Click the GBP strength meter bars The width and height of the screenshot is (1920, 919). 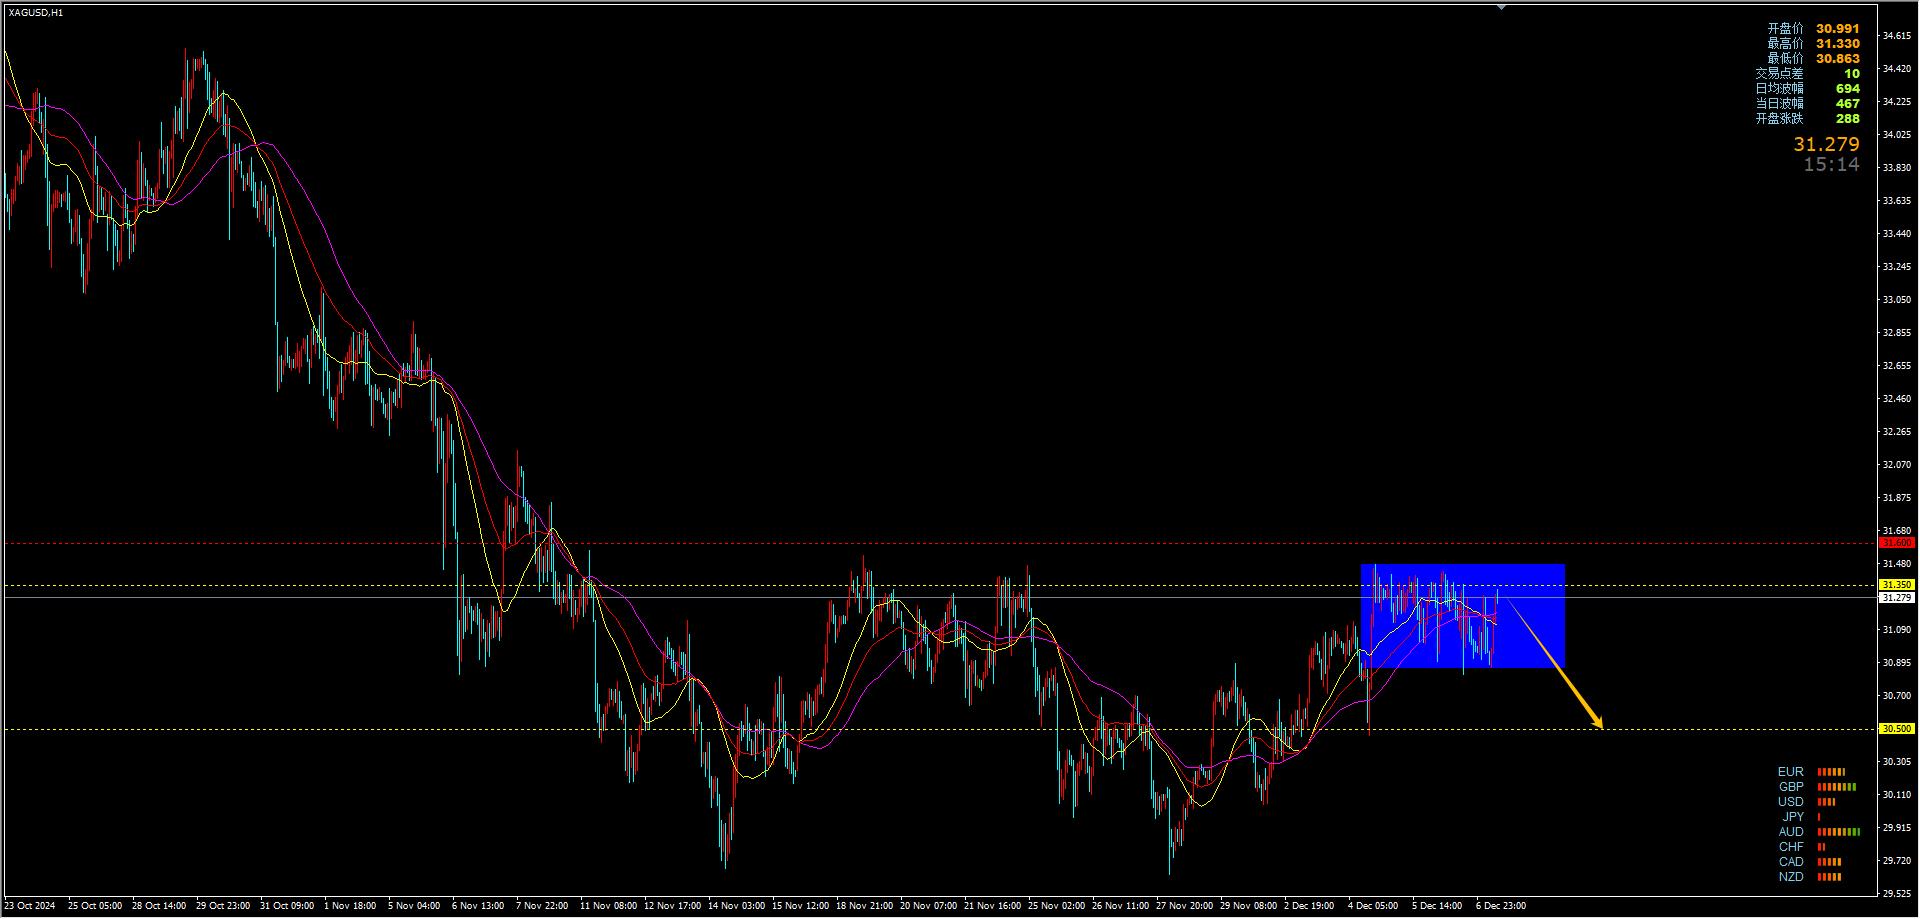click(x=1837, y=787)
